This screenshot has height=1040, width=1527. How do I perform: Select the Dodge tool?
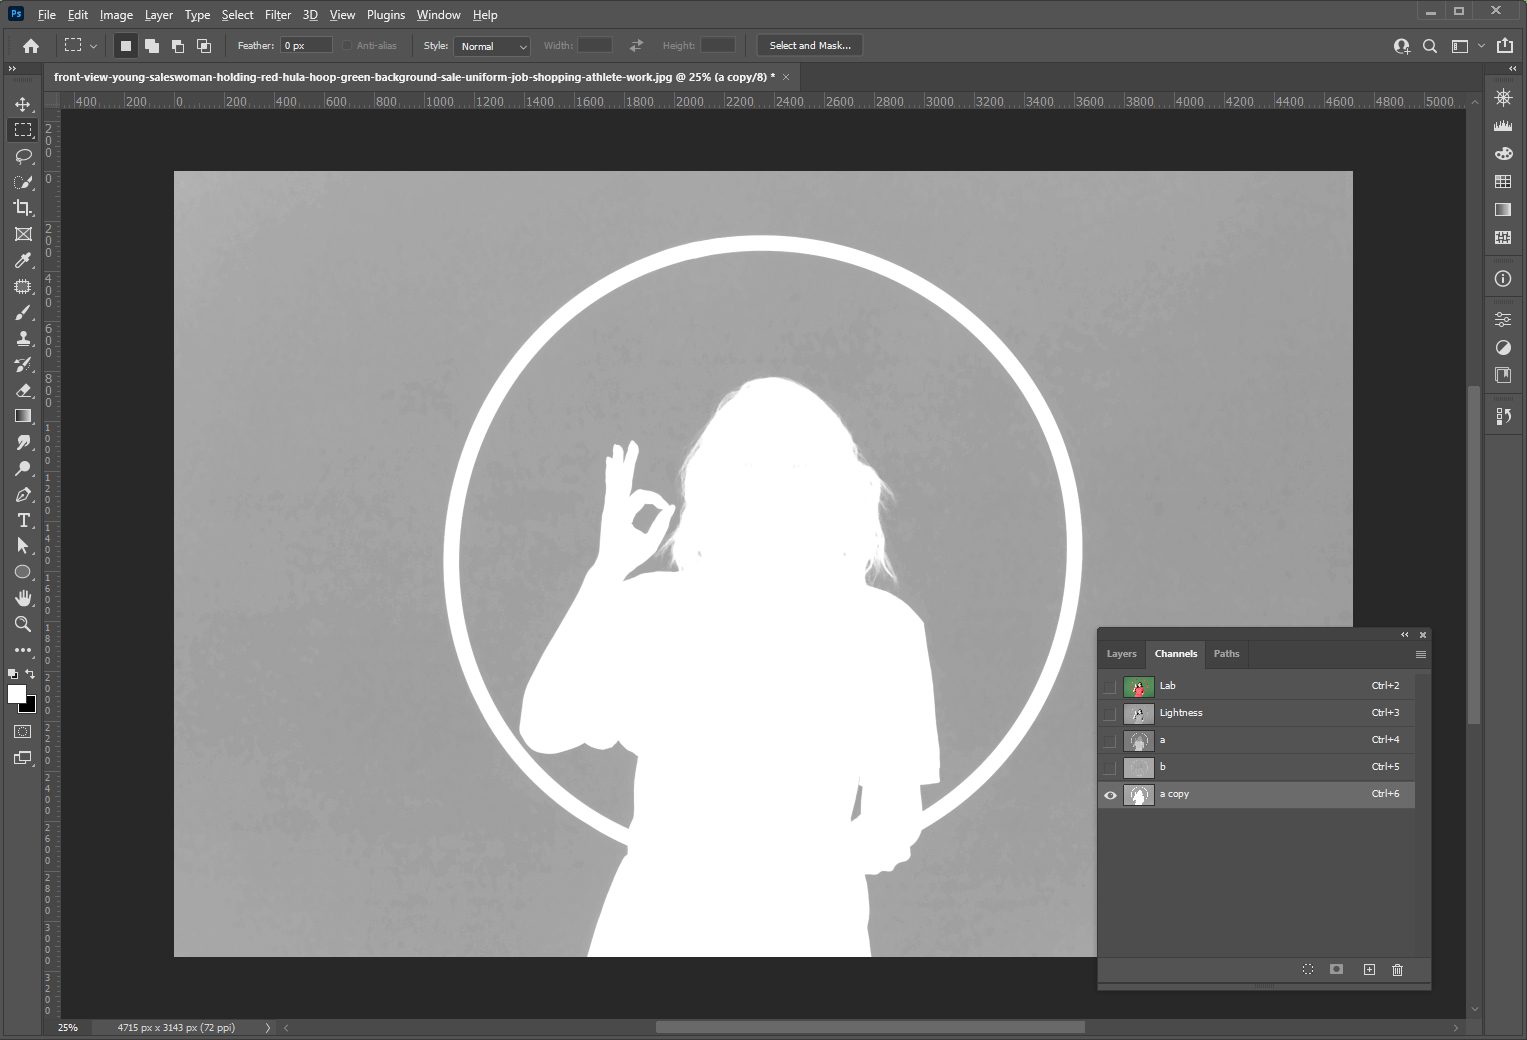(23, 468)
